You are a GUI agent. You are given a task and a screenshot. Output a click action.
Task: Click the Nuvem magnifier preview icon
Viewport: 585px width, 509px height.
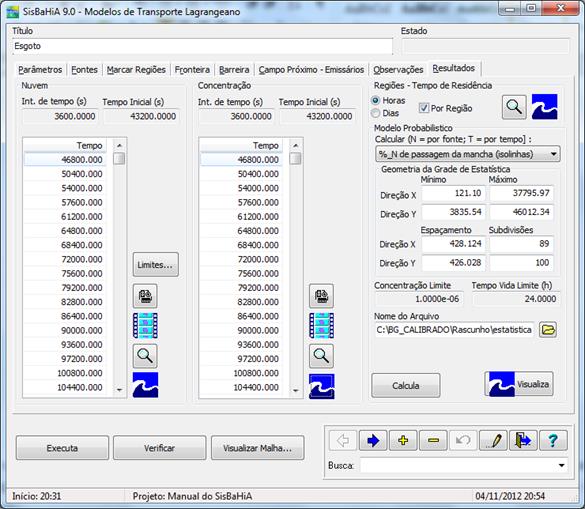click(x=145, y=356)
